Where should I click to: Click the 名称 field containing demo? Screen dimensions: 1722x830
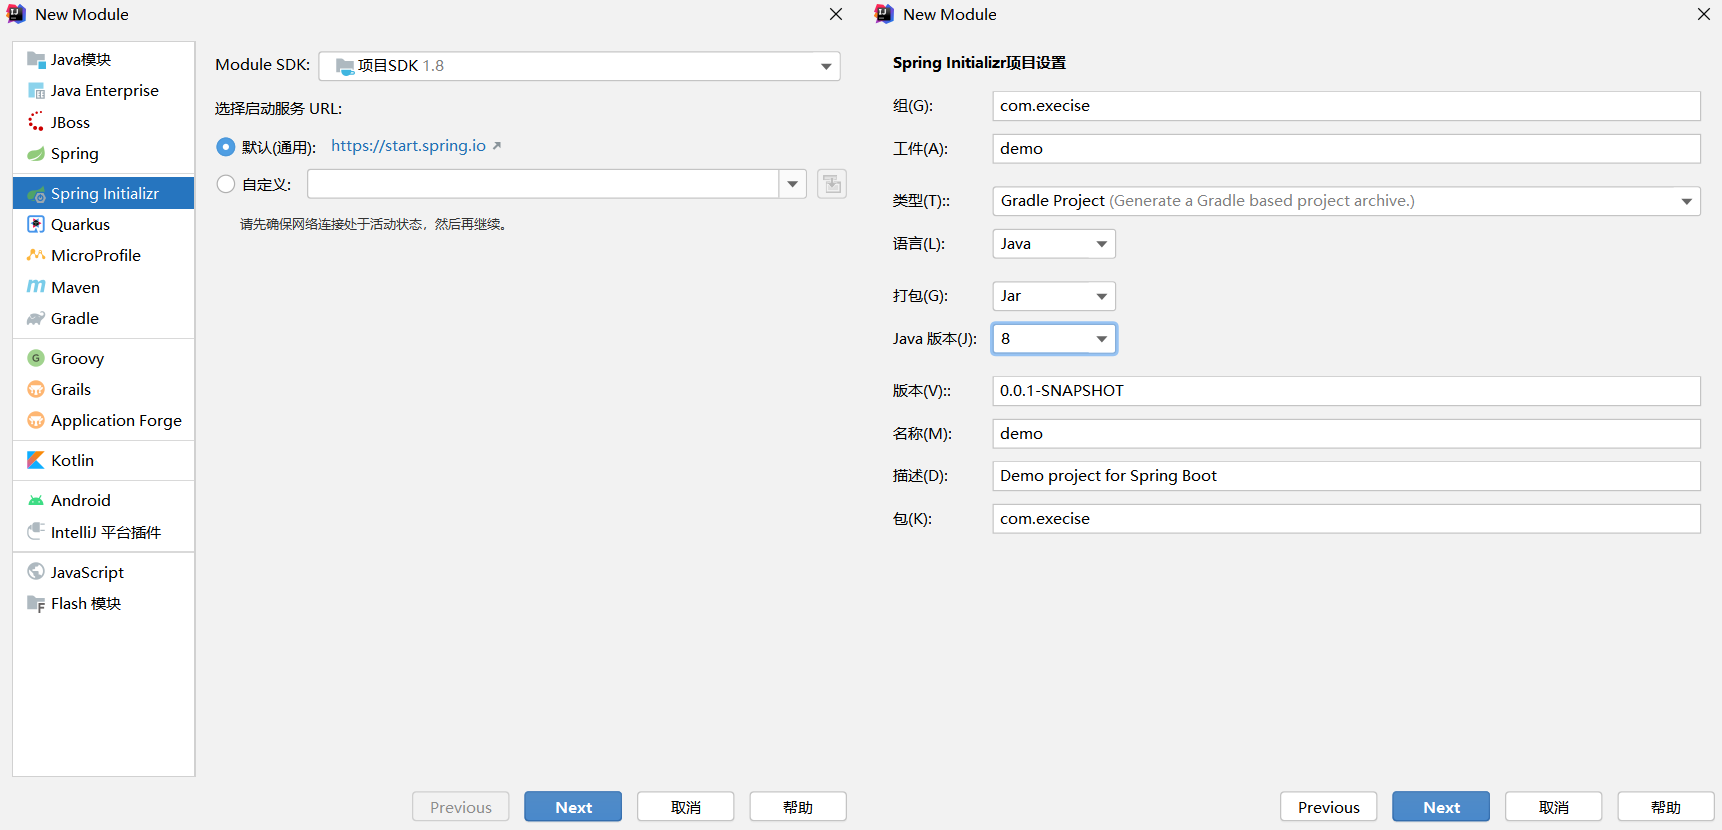[1346, 434]
